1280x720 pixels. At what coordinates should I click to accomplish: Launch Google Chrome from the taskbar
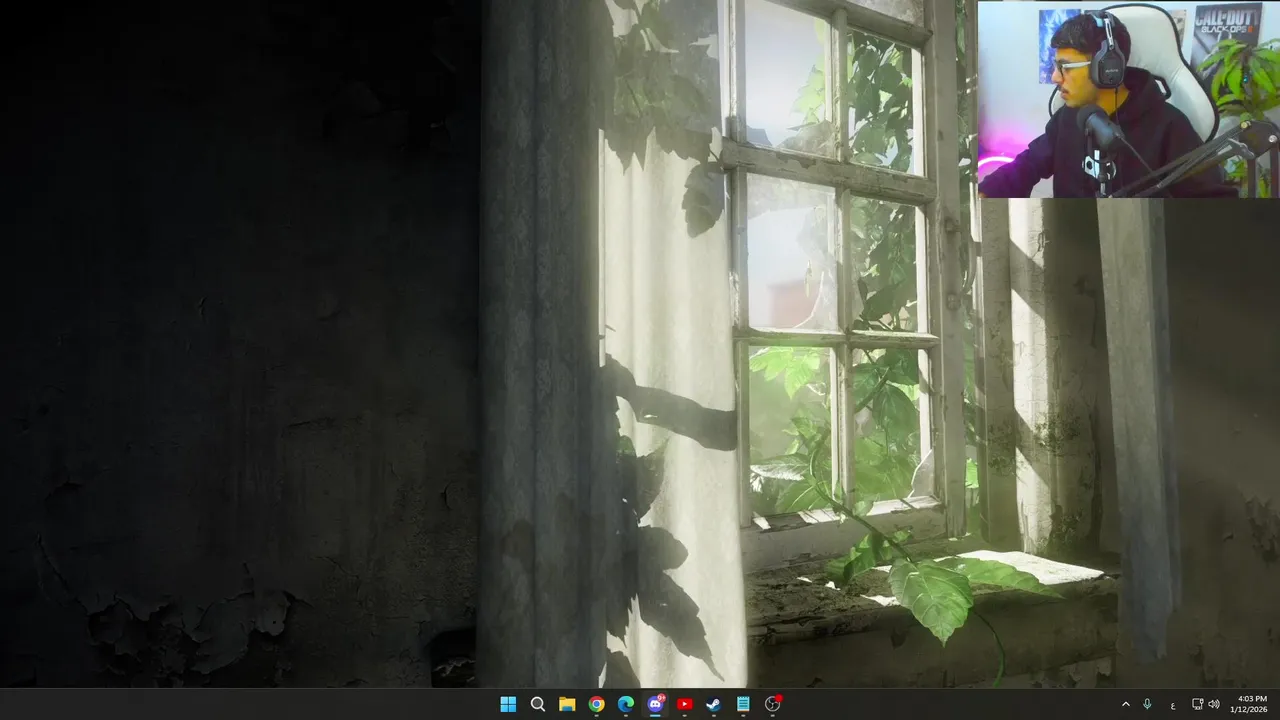(596, 704)
